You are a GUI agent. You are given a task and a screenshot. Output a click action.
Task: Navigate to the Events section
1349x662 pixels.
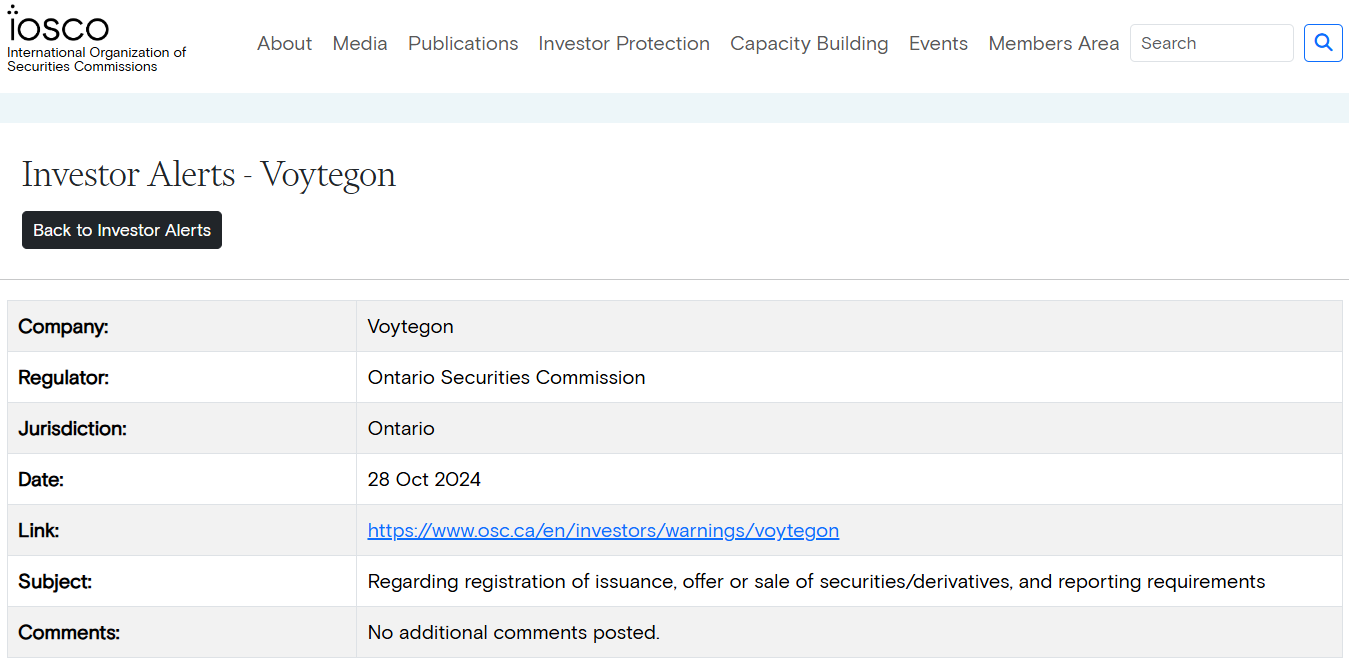click(938, 44)
